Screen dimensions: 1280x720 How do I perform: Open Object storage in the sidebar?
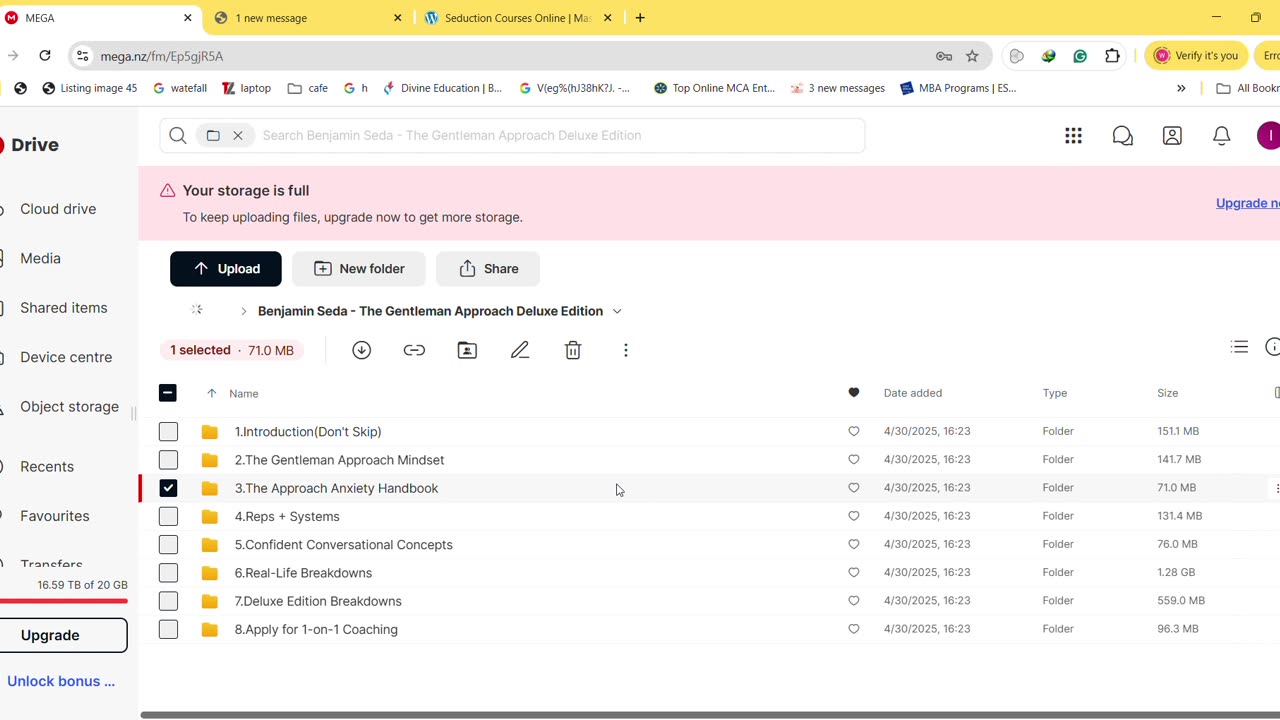pyautogui.click(x=69, y=407)
